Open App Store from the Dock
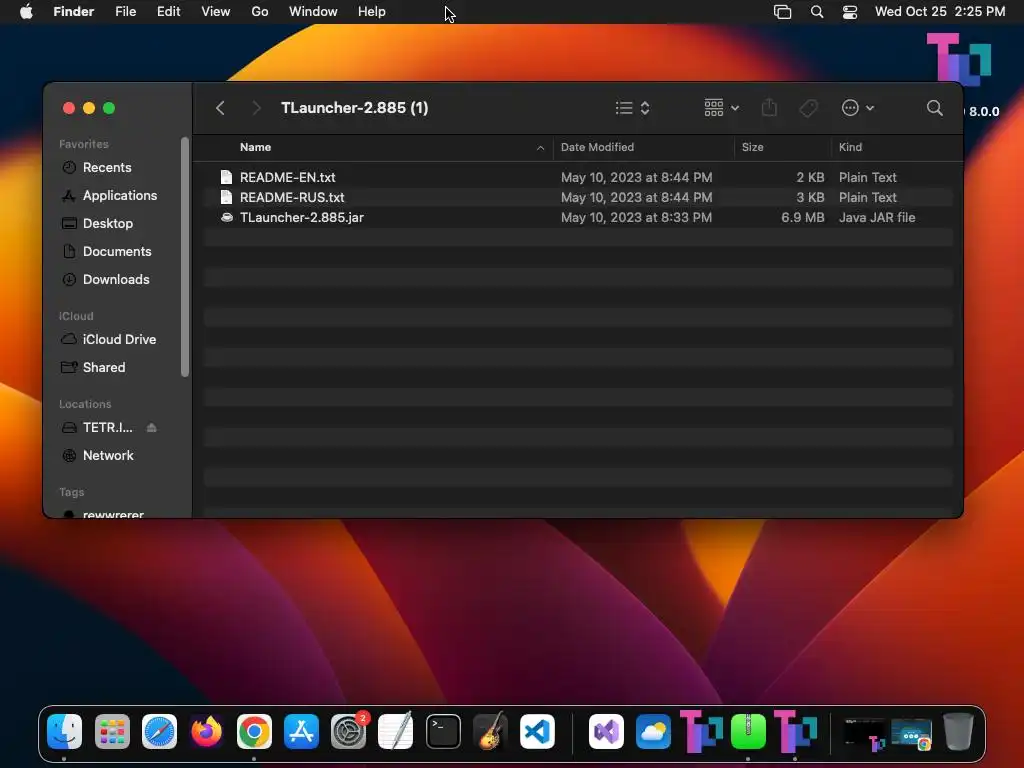 (301, 731)
